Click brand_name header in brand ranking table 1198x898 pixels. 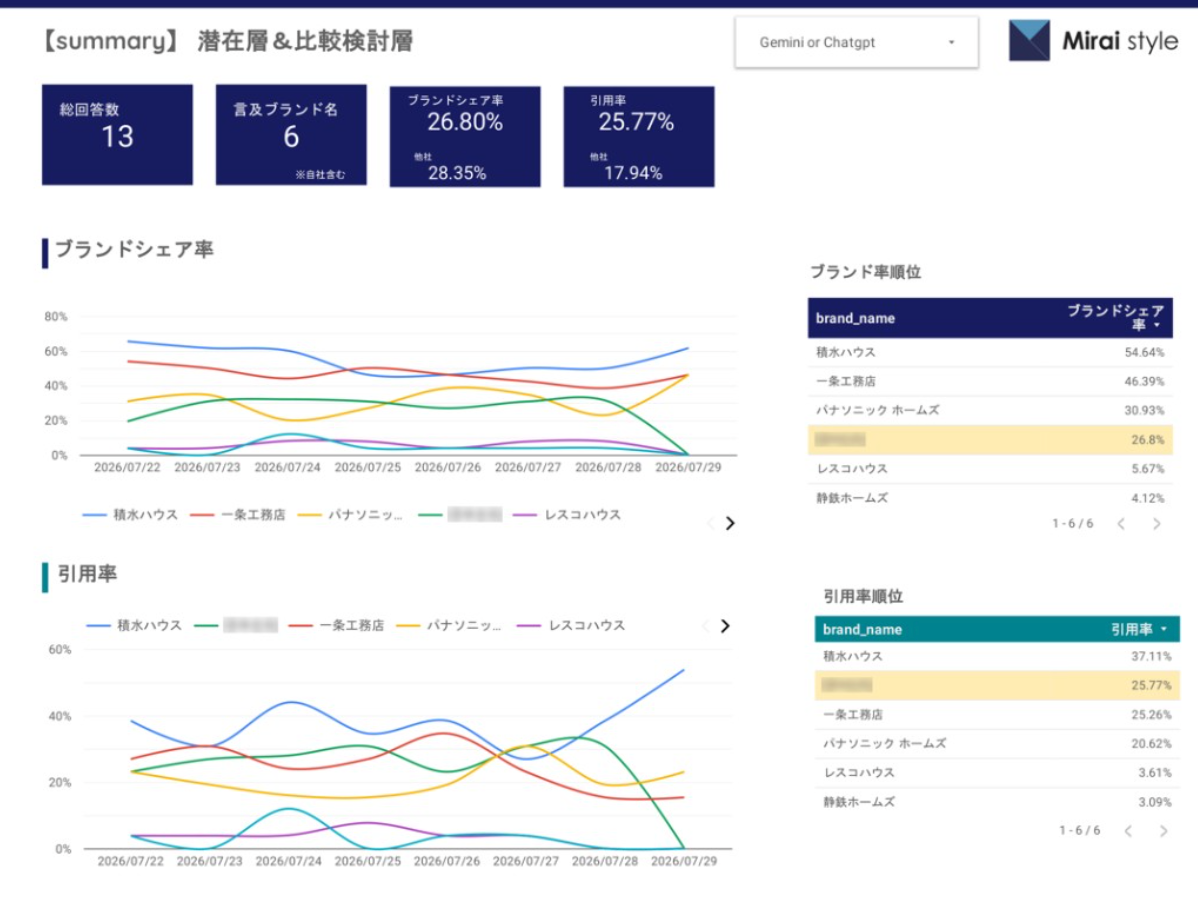855,318
